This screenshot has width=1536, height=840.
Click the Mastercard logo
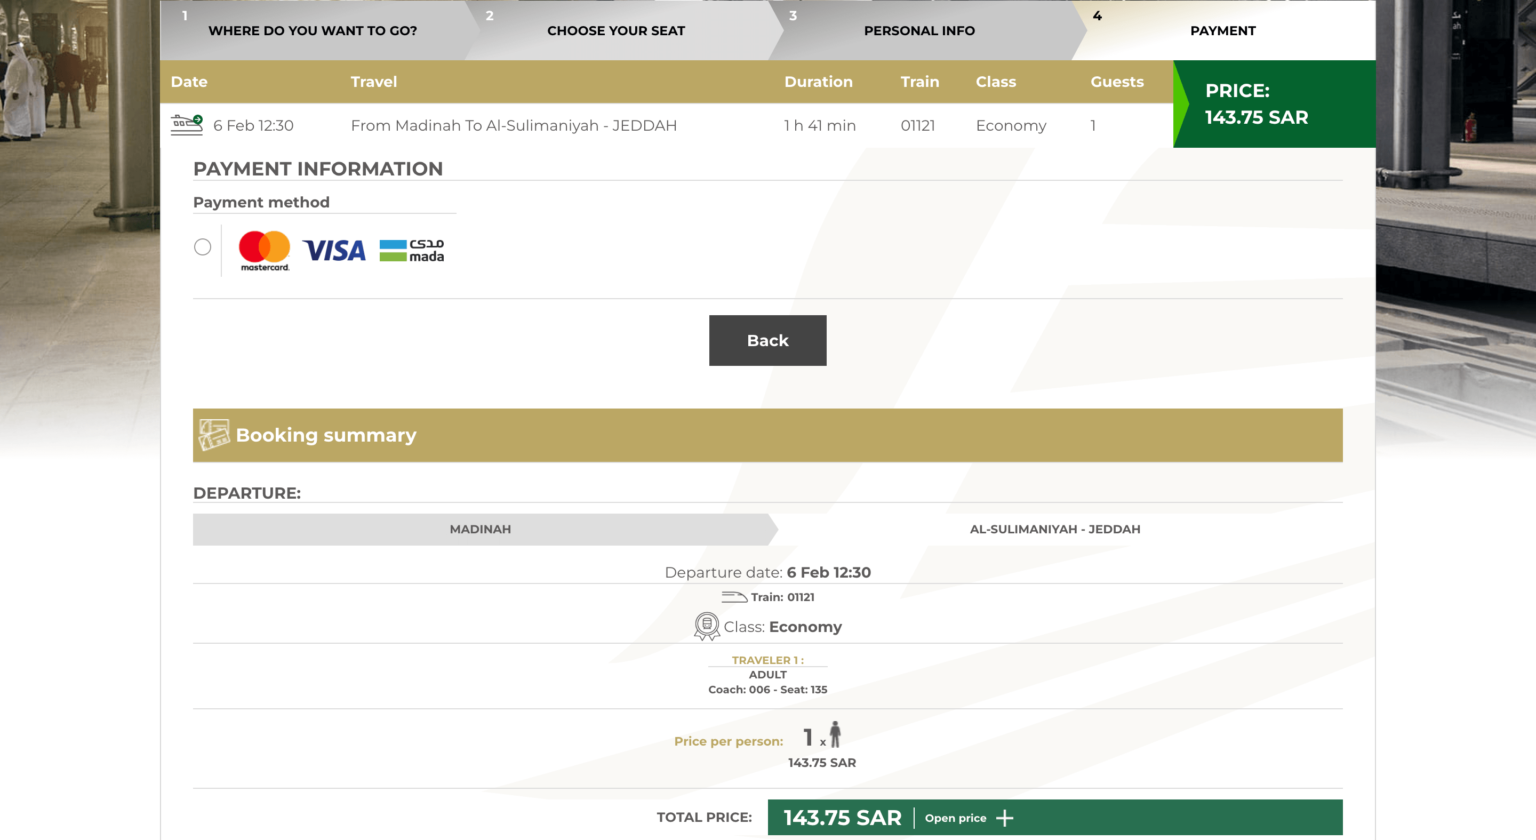point(264,250)
